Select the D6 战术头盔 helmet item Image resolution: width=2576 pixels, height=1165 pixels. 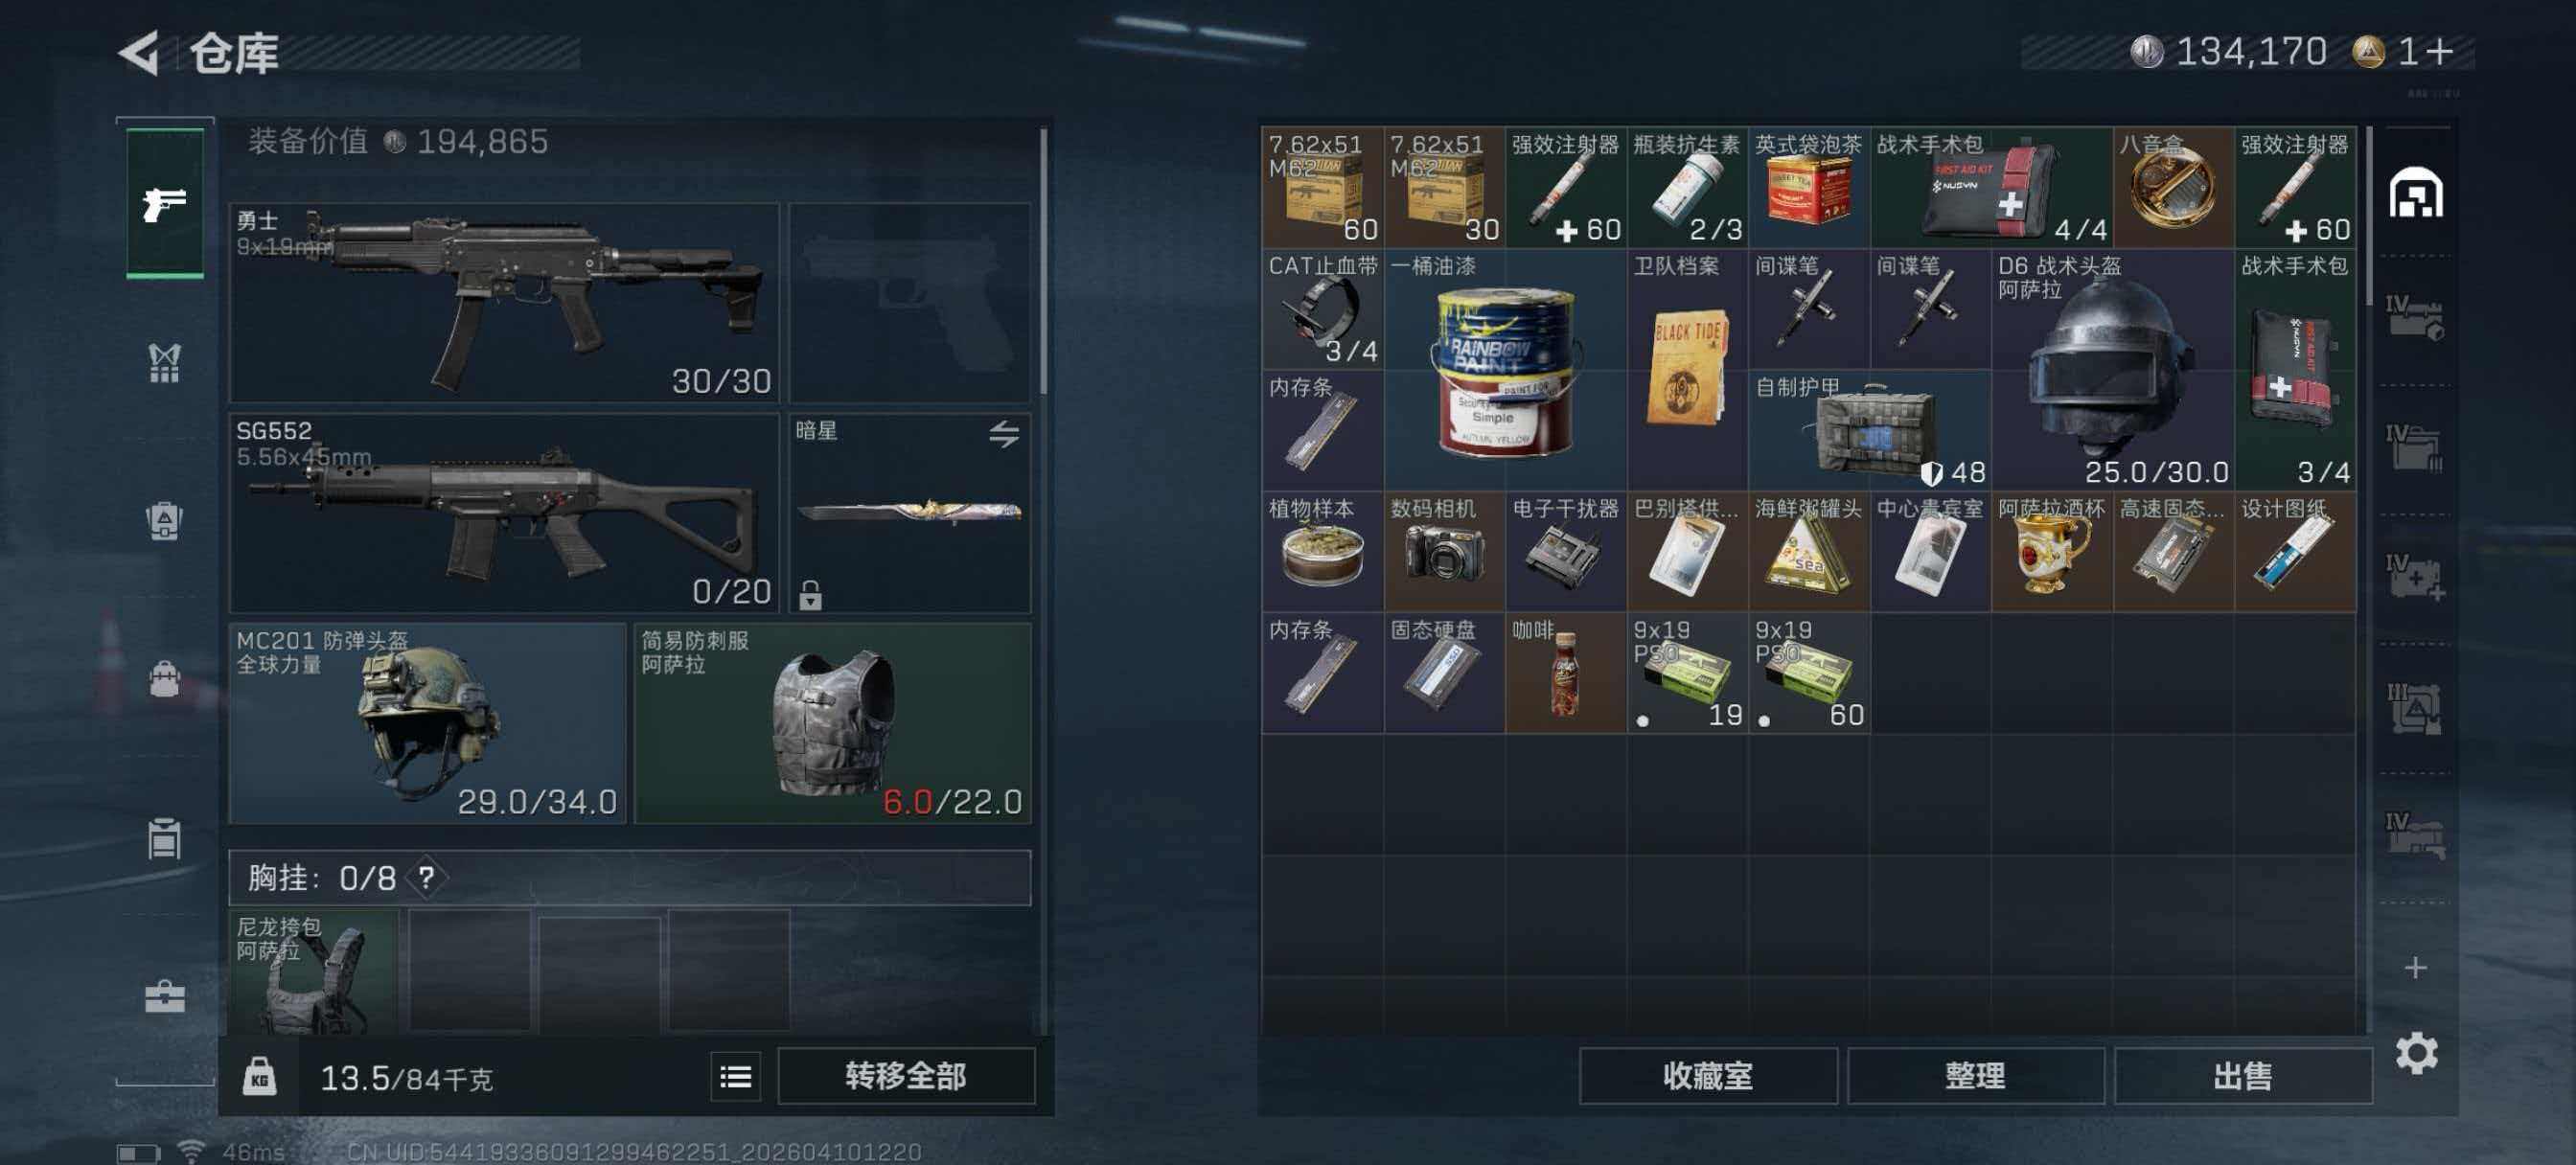point(2112,369)
